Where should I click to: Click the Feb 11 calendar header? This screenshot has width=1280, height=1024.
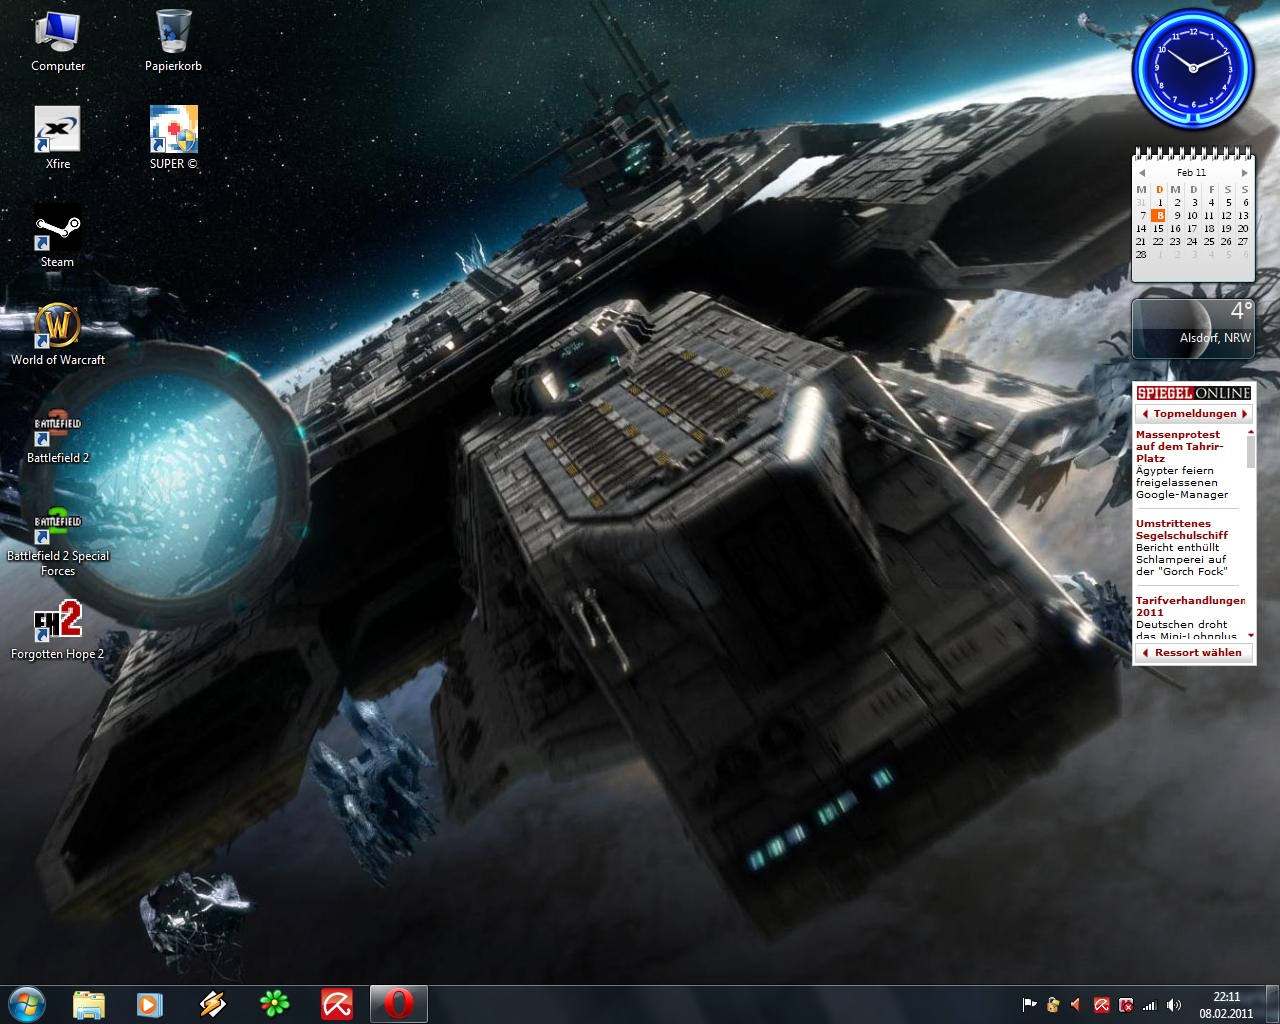(1192, 173)
